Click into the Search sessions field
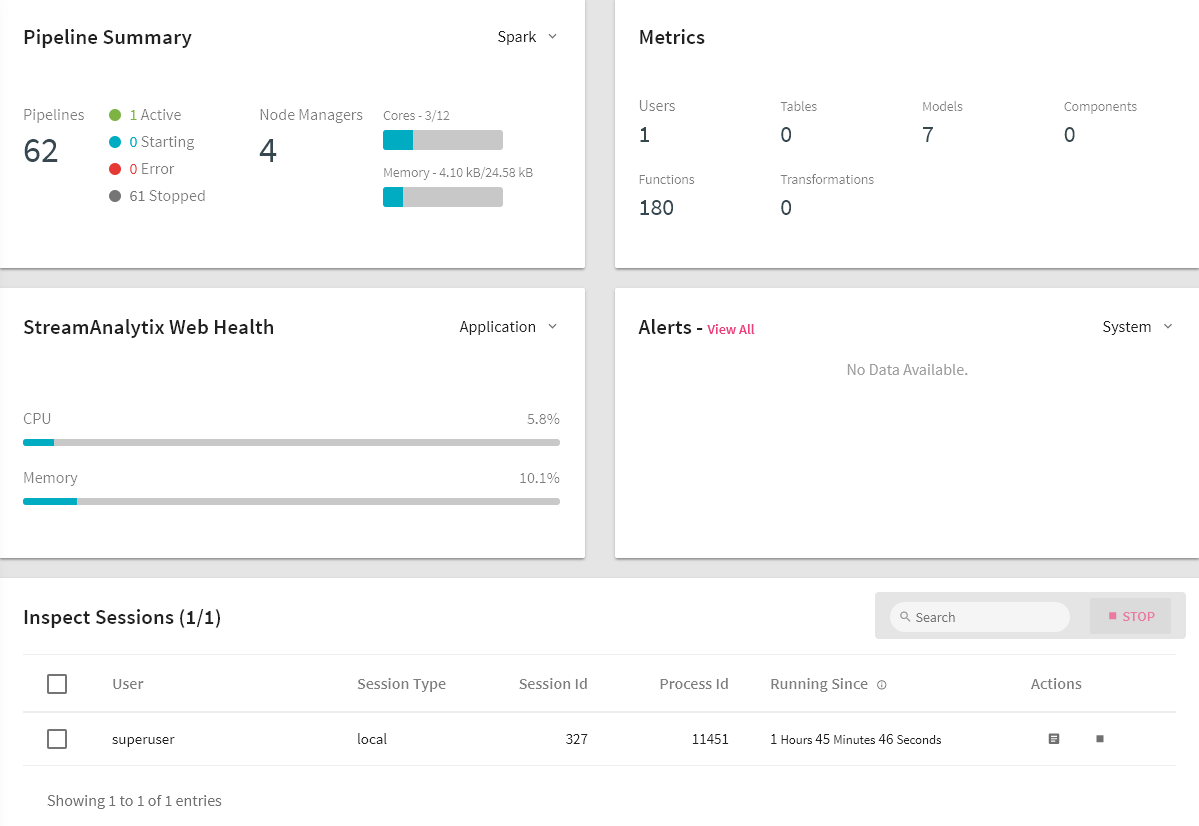This screenshot has height=826, width=1199. (x=985, y=617)
